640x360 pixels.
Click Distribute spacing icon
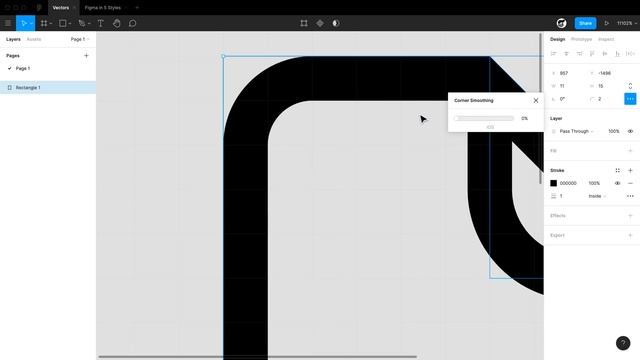(x=630, y=53)
